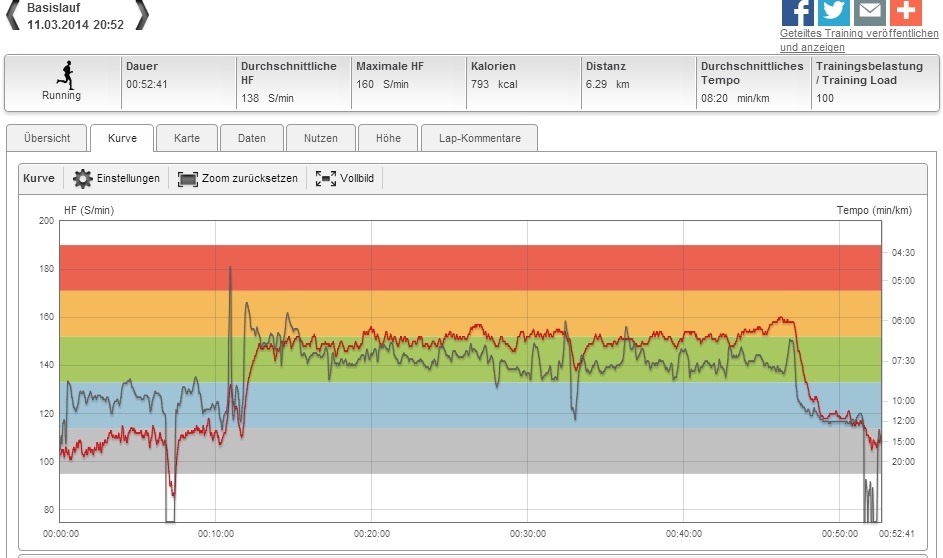Open the Karte tab
The image size is (943, 558).
187,138
